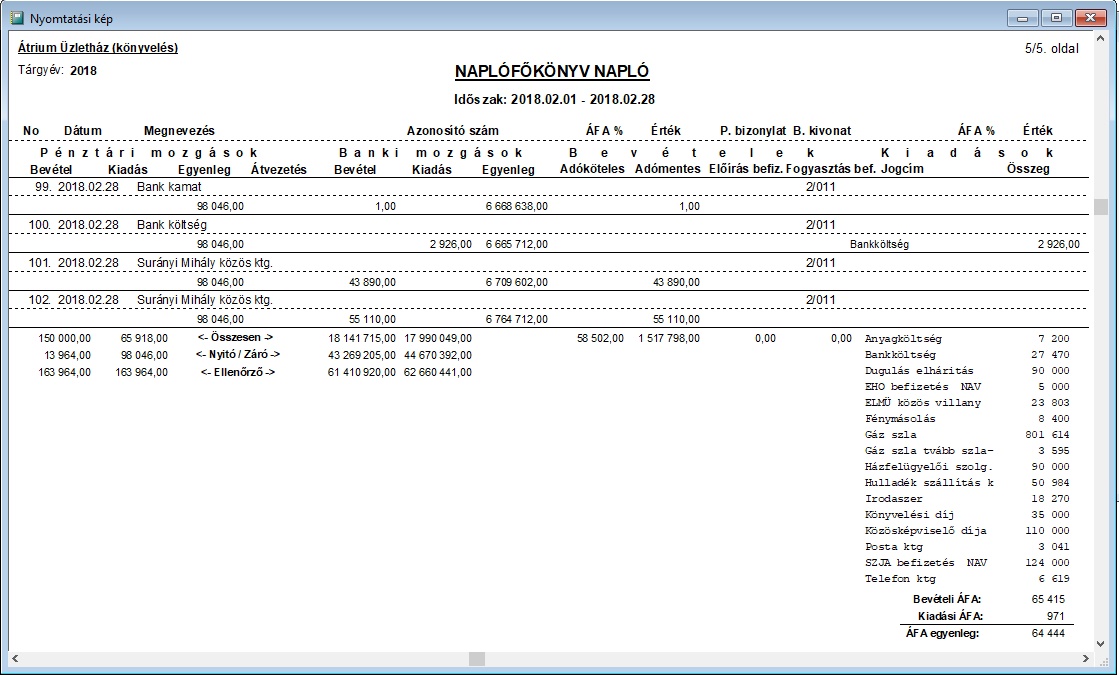Click the 5/5. oldal page indicator
Image resolution: width=1119 pixels, height=675 pixels.
[x=1051, y=48]
